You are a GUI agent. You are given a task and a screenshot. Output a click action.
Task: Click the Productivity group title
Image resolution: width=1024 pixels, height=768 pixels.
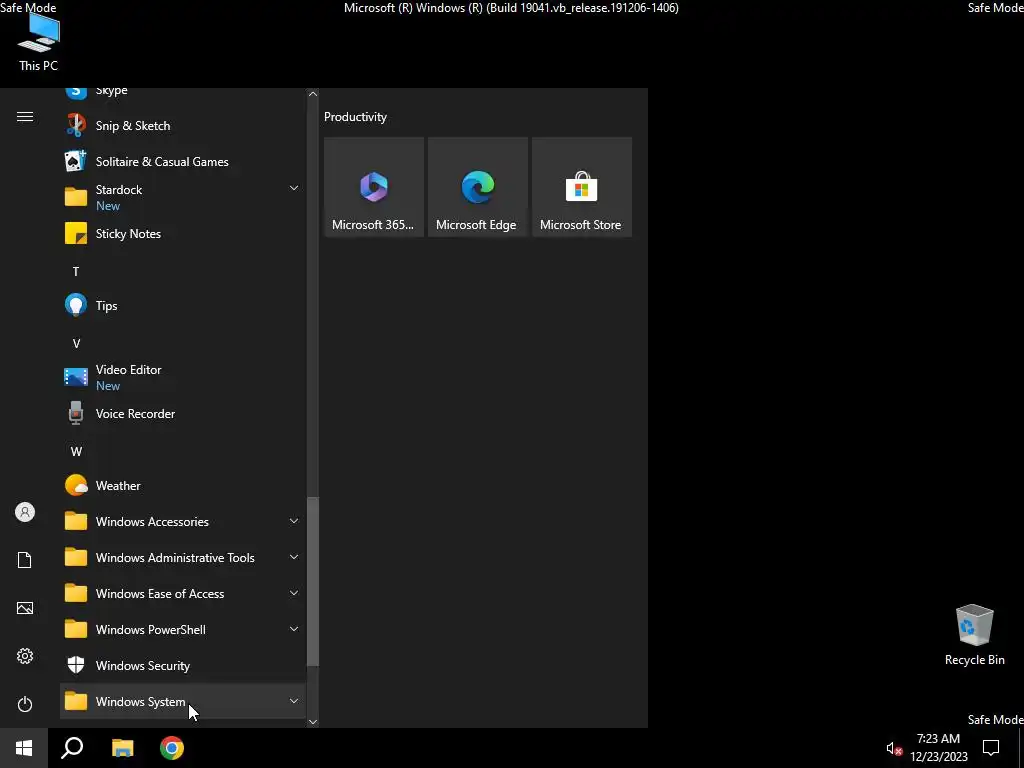pyautogui.click(x=355, y=117)
